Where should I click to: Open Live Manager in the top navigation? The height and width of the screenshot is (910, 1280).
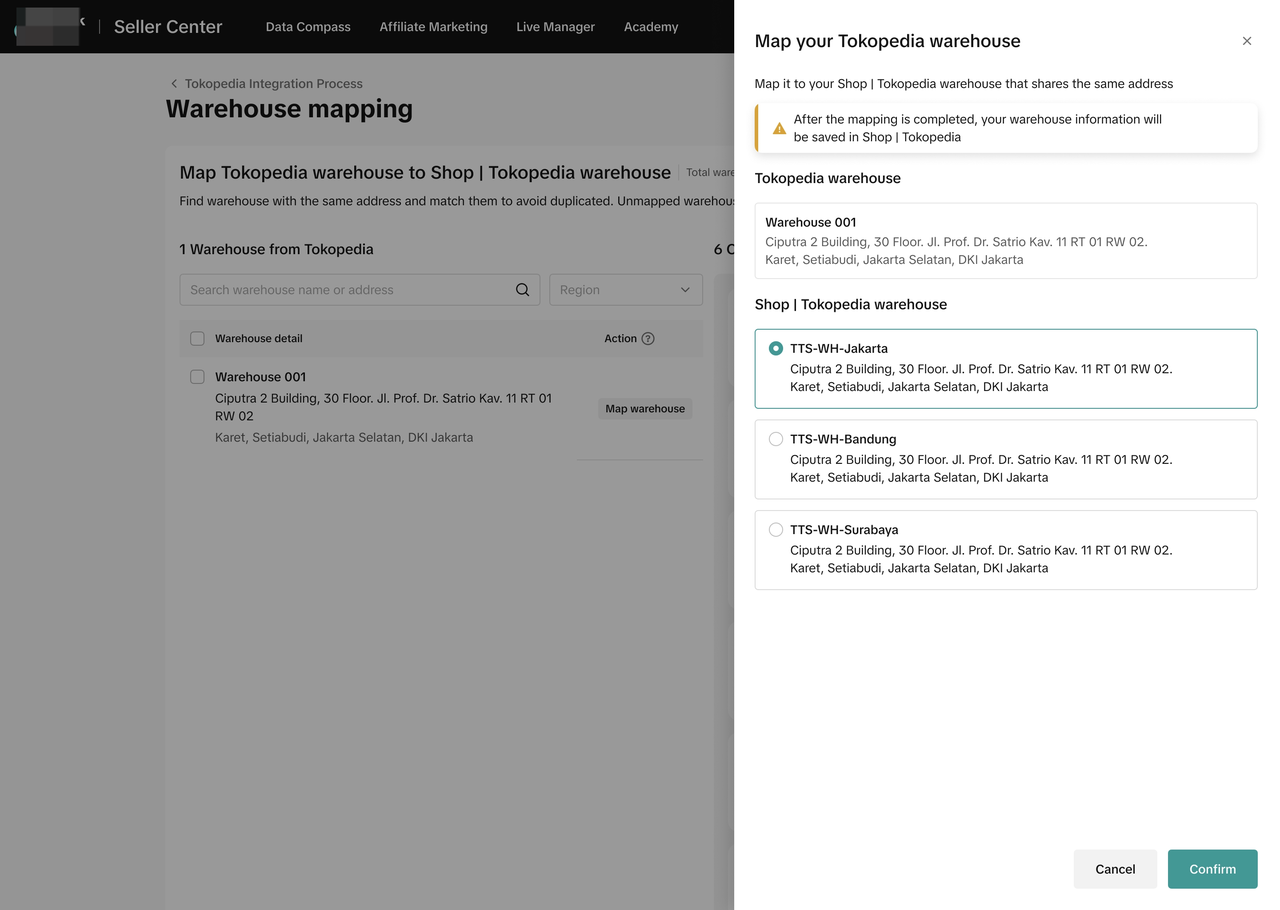[555, 27]
